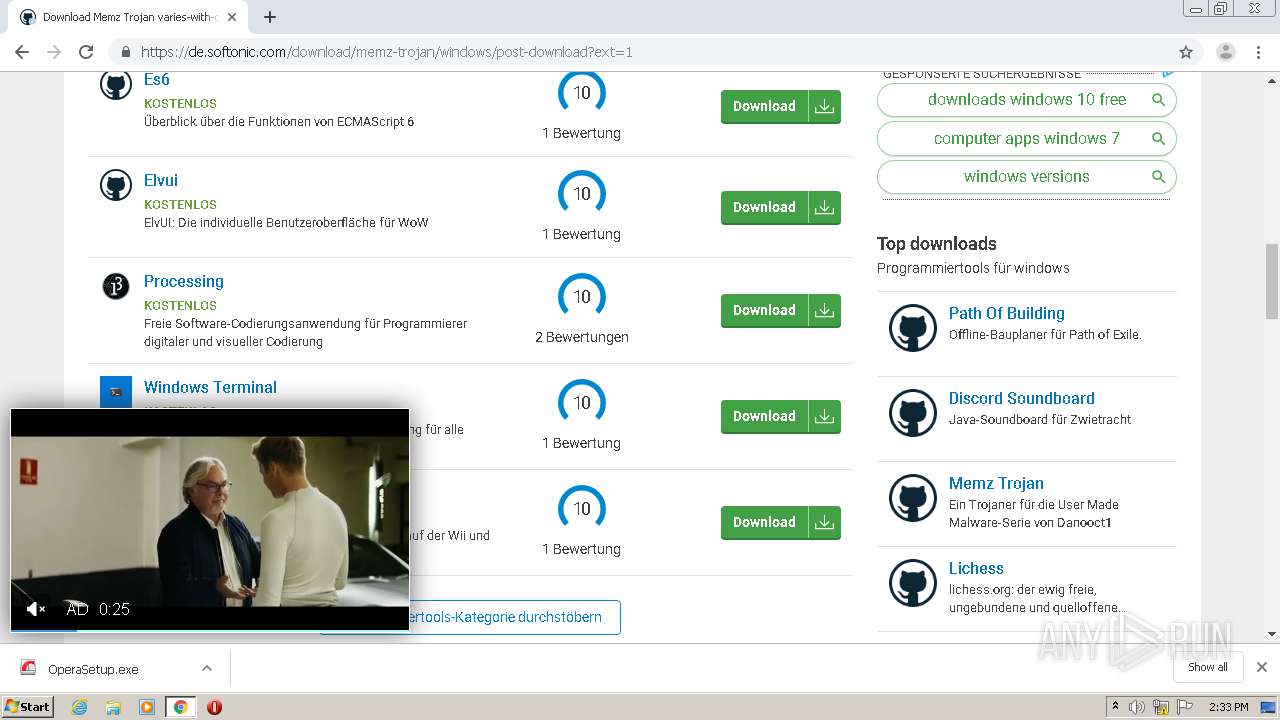Screen dimensions: 1280x720
Task: Show all downloads
Action: click(x=1208, y=668)
